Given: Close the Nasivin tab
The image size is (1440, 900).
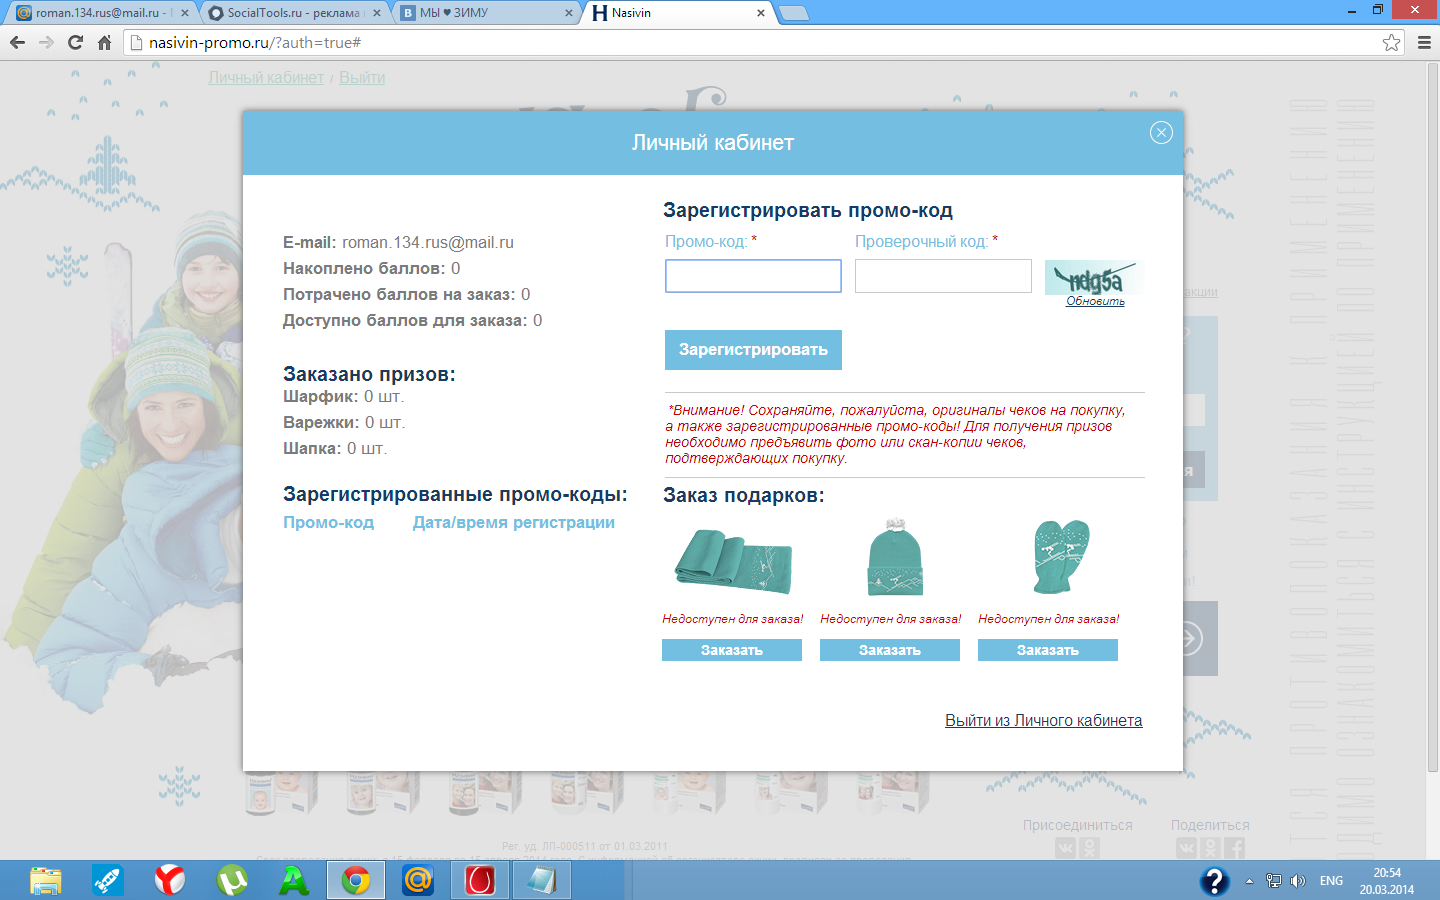Looking at the screenshot, I should [761, 13].
